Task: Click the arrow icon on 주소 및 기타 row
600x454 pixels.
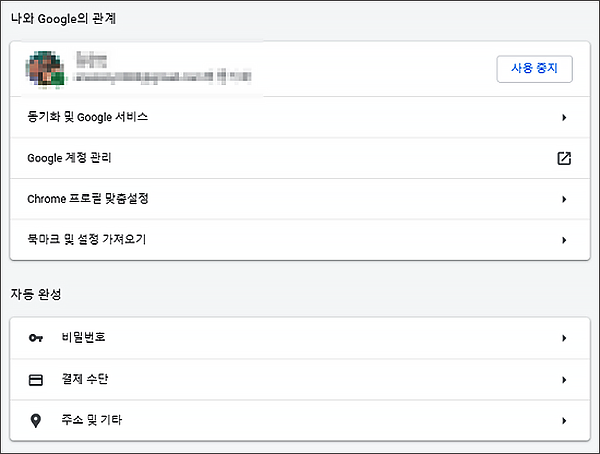Action: pos(564,421)
